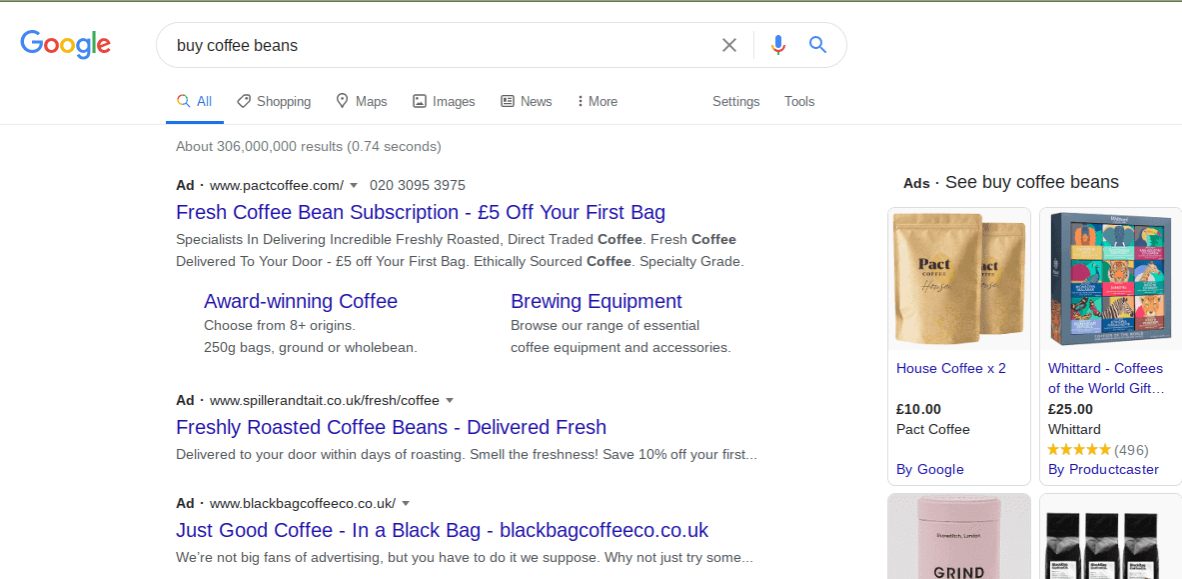The height and width of the screenshot is (579, 1182).
Task: Click Whittard gift box product image
Action: click(1110, 278)
